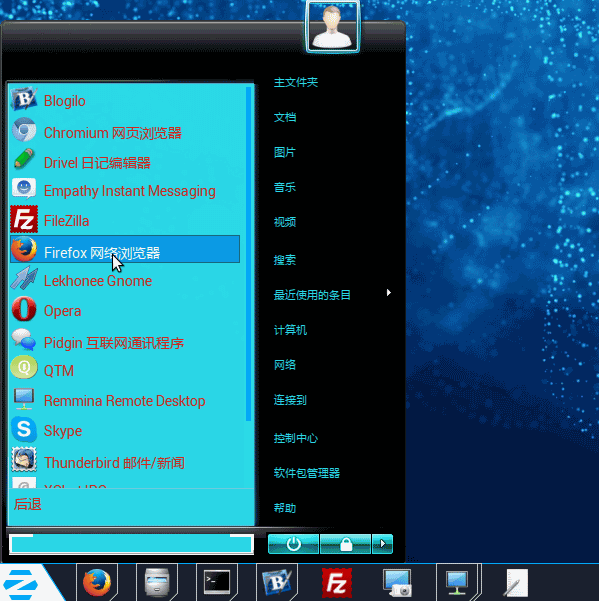Open 主文件夹 home folder
Screen dimensions: 599x601
click(x=296, y=82)
